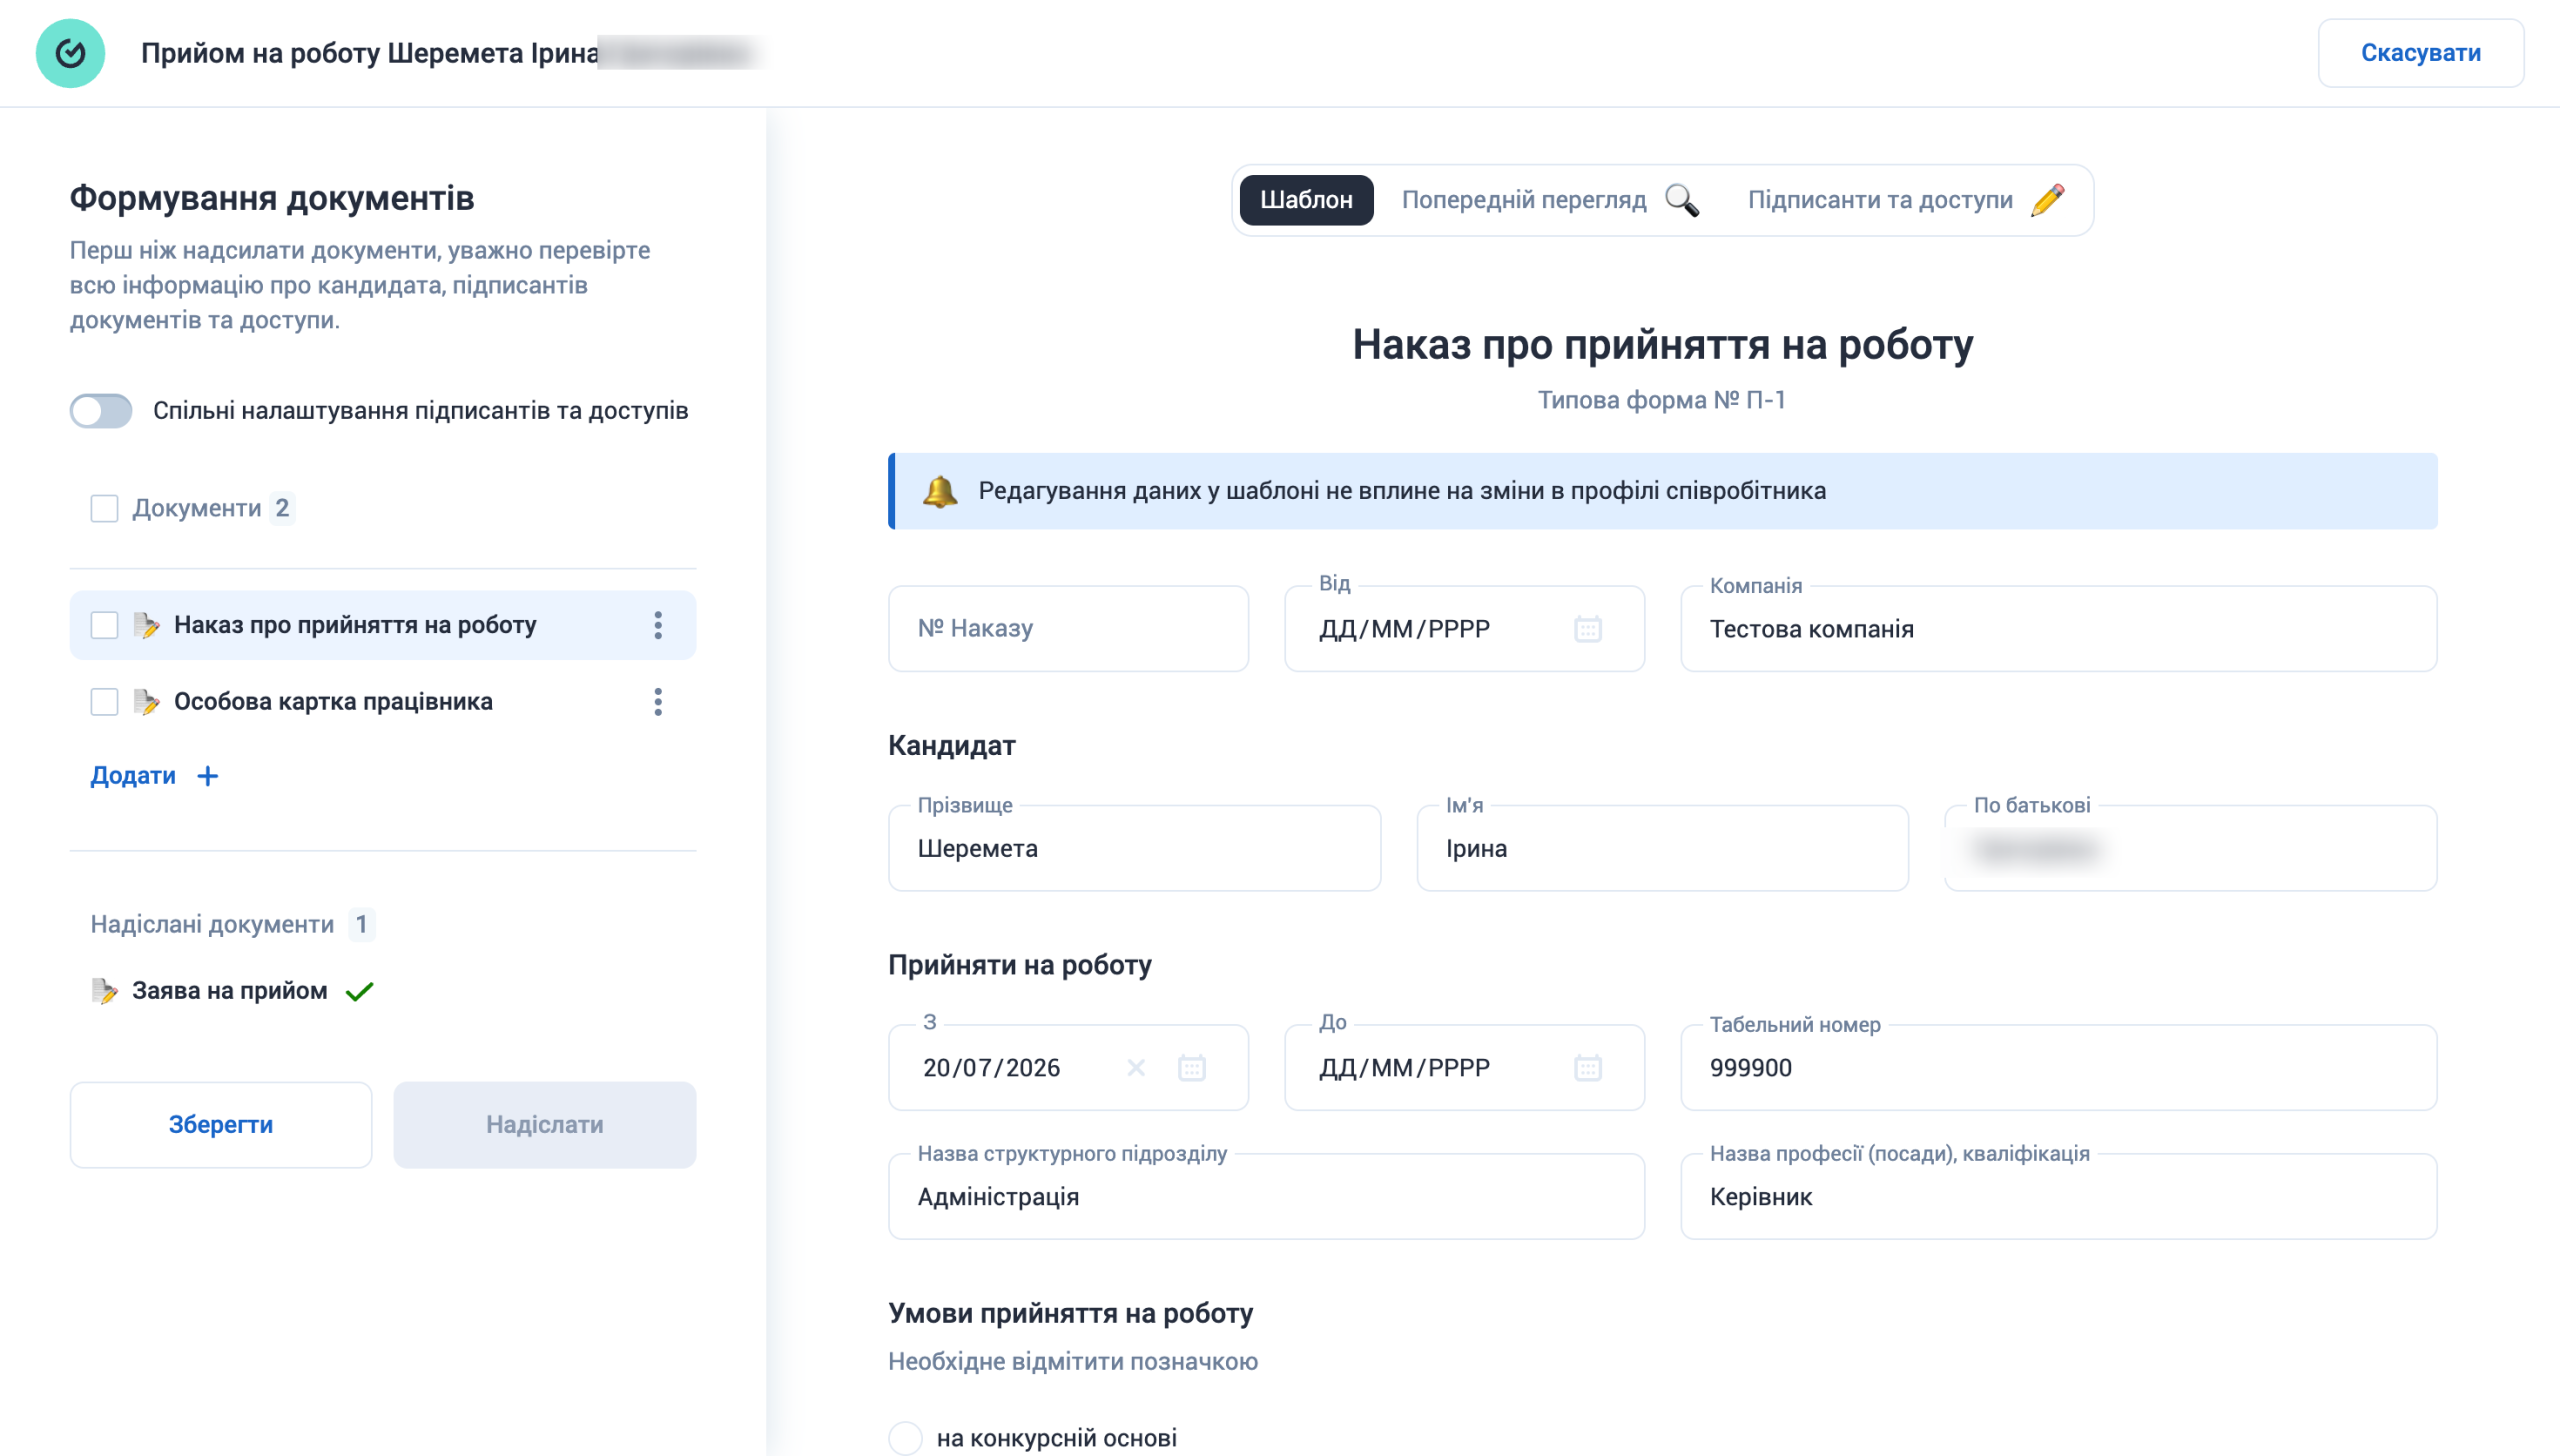
Task: Click the До date input field
Action: [x=1464, y=1068]
